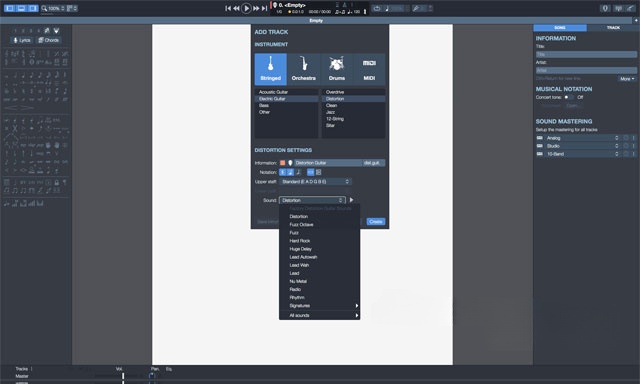The width and height of the screenshot is (640, 384).
Task: Open the zoom percentage dropdown
Action: coord(53,8)
